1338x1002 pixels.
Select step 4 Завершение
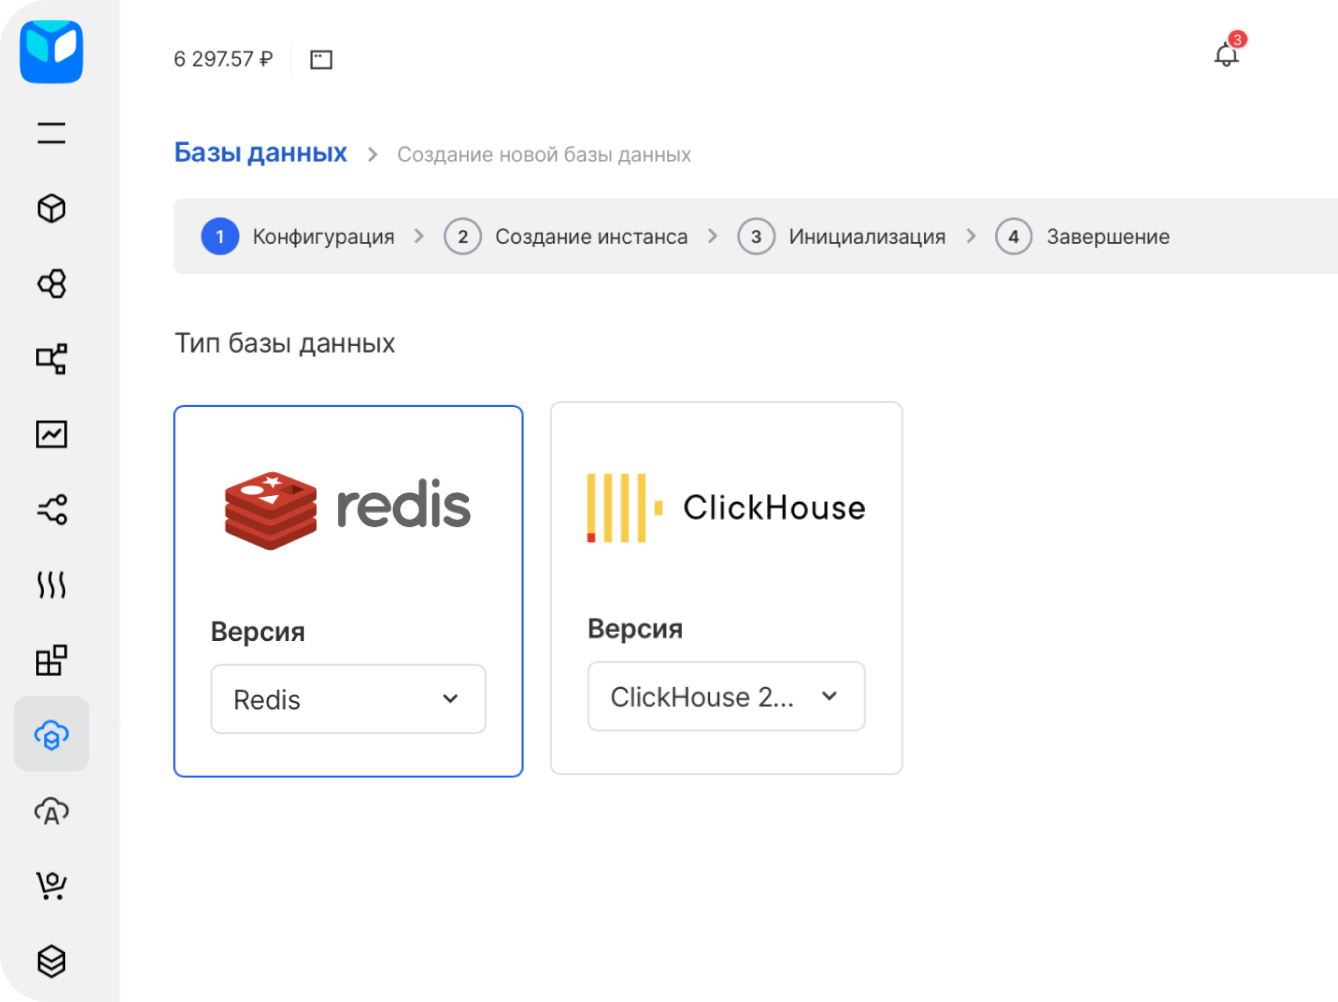1082,237
